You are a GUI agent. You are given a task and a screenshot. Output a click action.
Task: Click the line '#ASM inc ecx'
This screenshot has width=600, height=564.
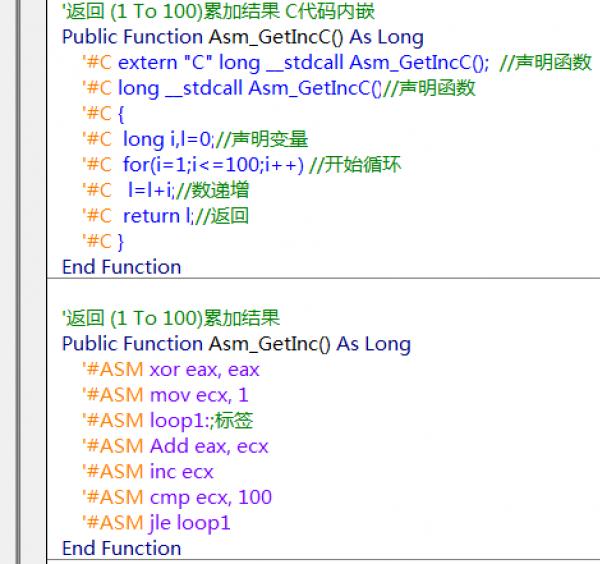(x=148, y=472)
